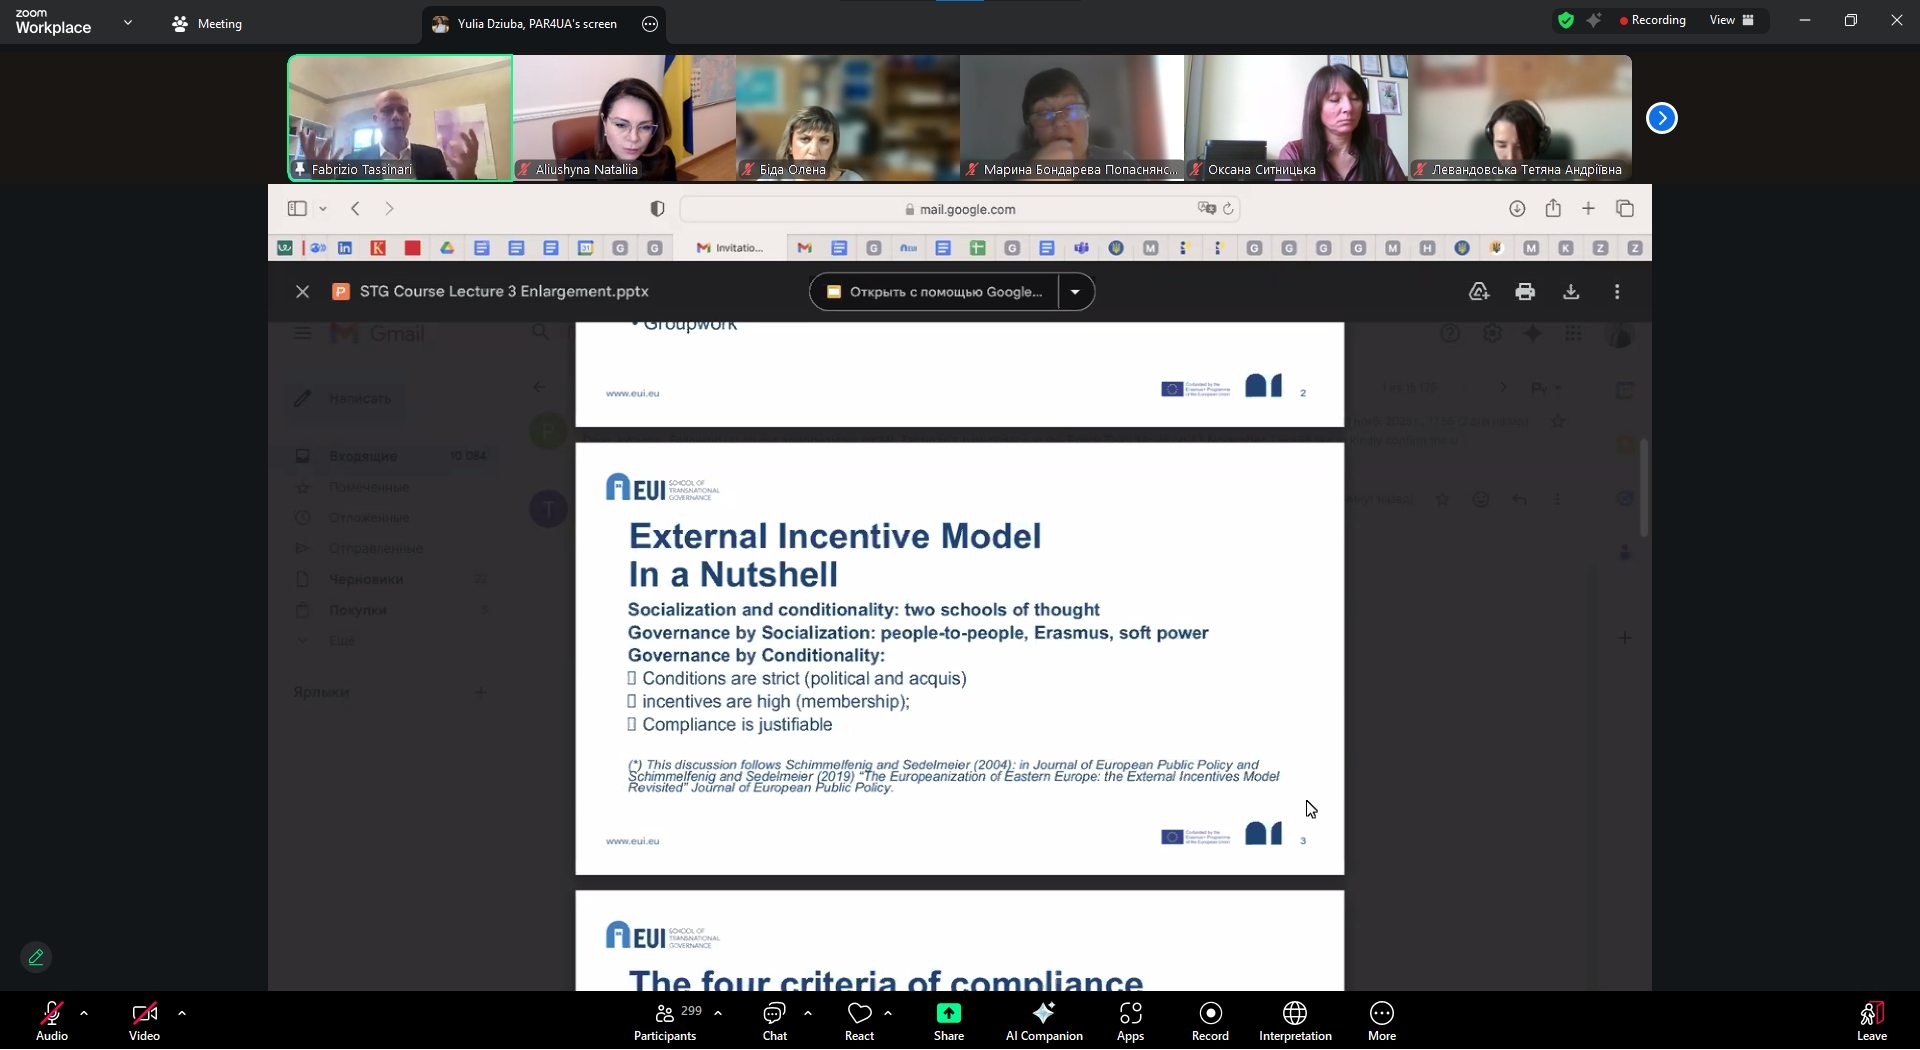This screenshot has height=1050, width=1920.
Task: Turn on camera with Video button
Action: pos(144,1020)
